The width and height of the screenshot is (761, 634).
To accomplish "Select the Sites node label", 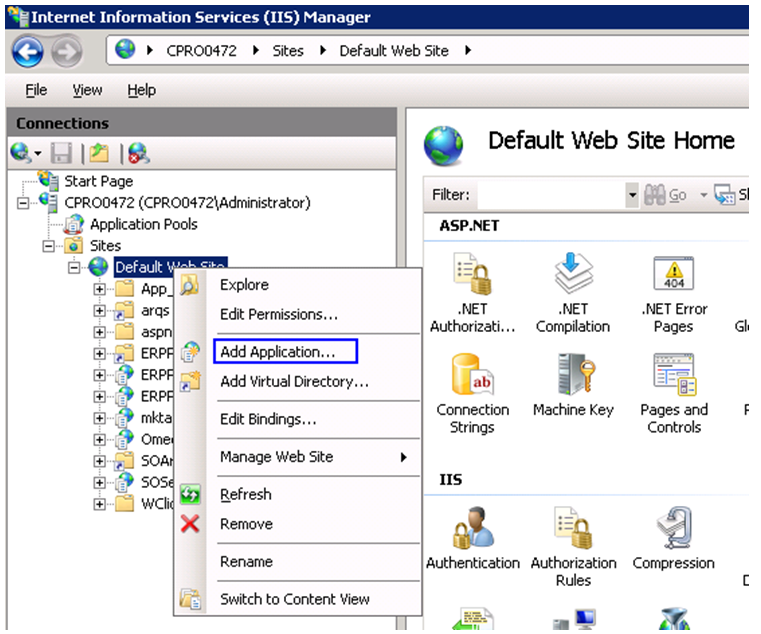I will [105, 246].
